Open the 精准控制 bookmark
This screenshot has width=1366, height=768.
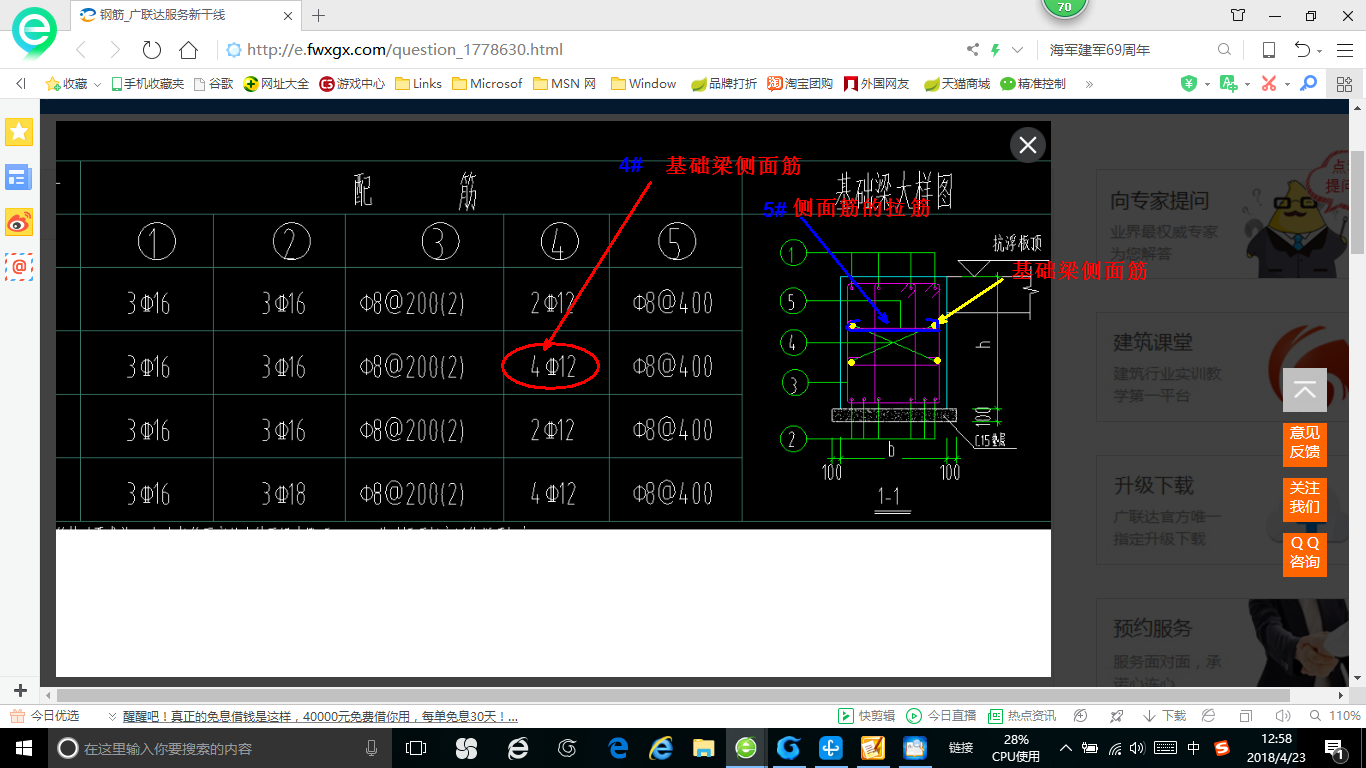(1033, 84)
